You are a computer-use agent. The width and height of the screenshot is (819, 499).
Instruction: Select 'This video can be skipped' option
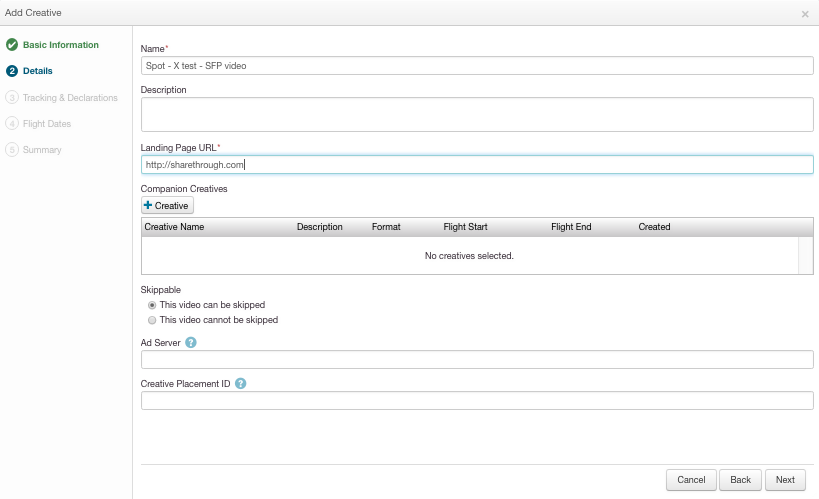[x=152, y=305]
